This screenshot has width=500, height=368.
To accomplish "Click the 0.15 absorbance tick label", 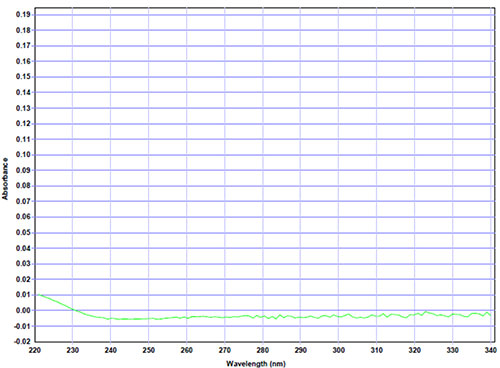I will click(x=23, y=77).
